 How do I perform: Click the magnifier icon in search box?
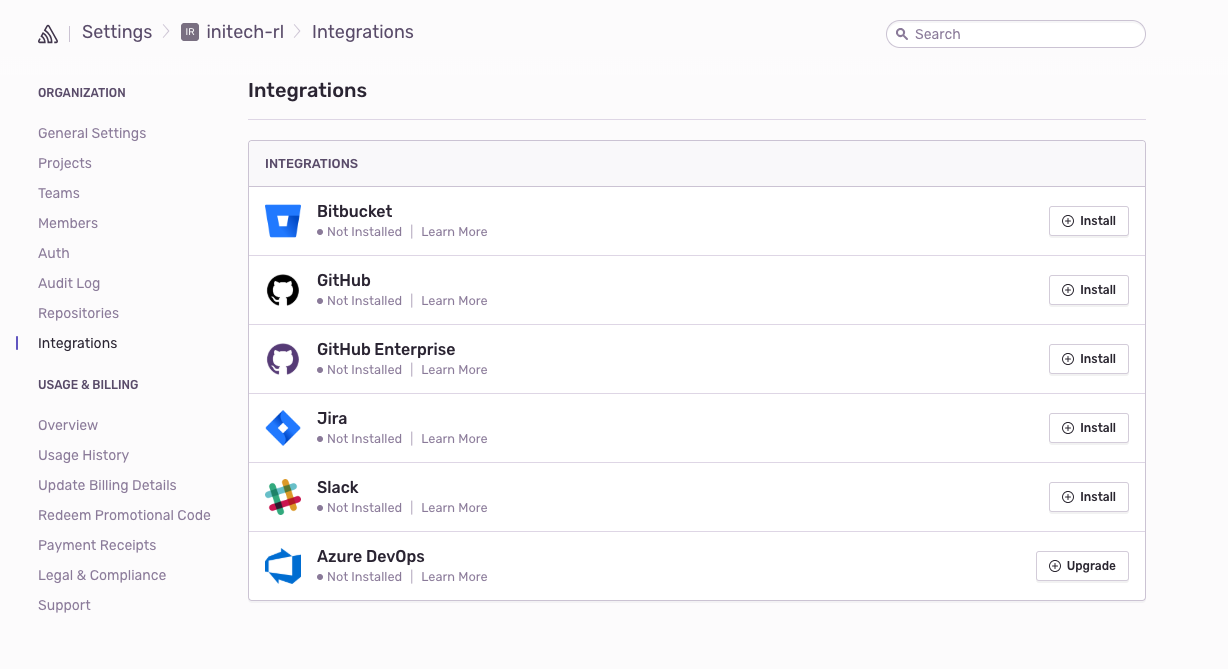point(901,34)
